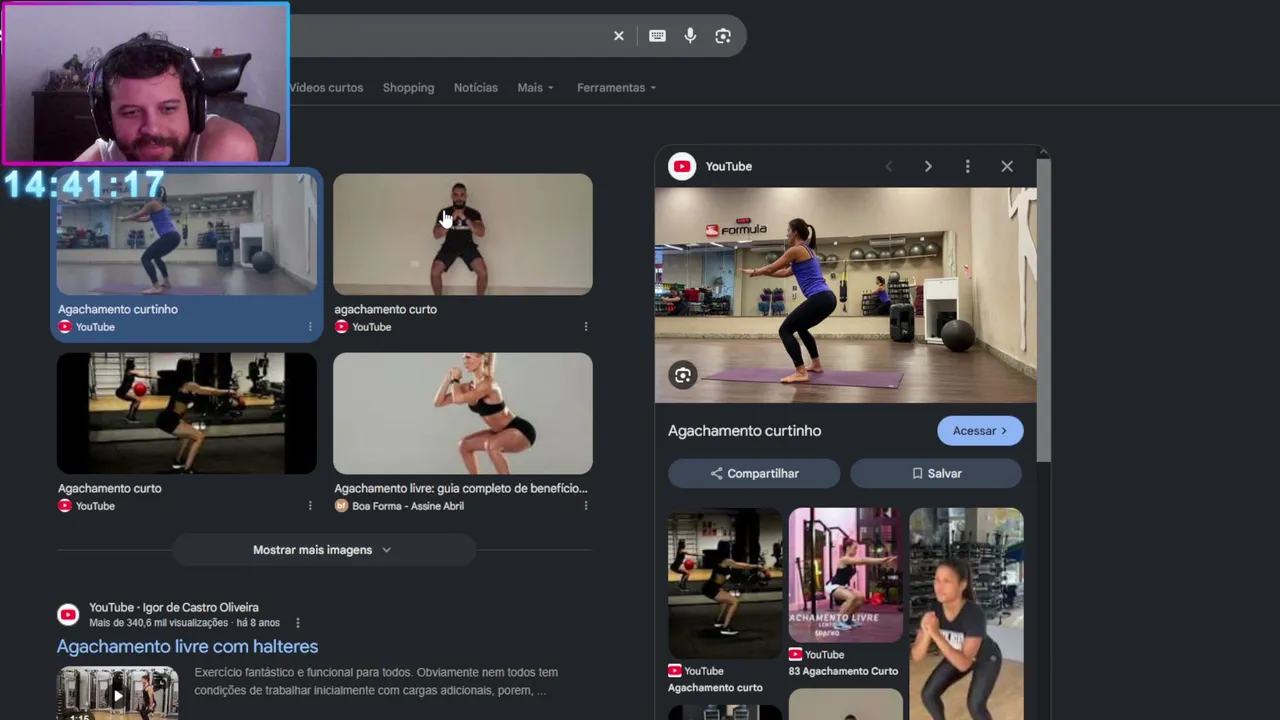Screen dimensions: 1280x720
Task: Switch to the Shopping tab
Action: [x=408, y=88]
